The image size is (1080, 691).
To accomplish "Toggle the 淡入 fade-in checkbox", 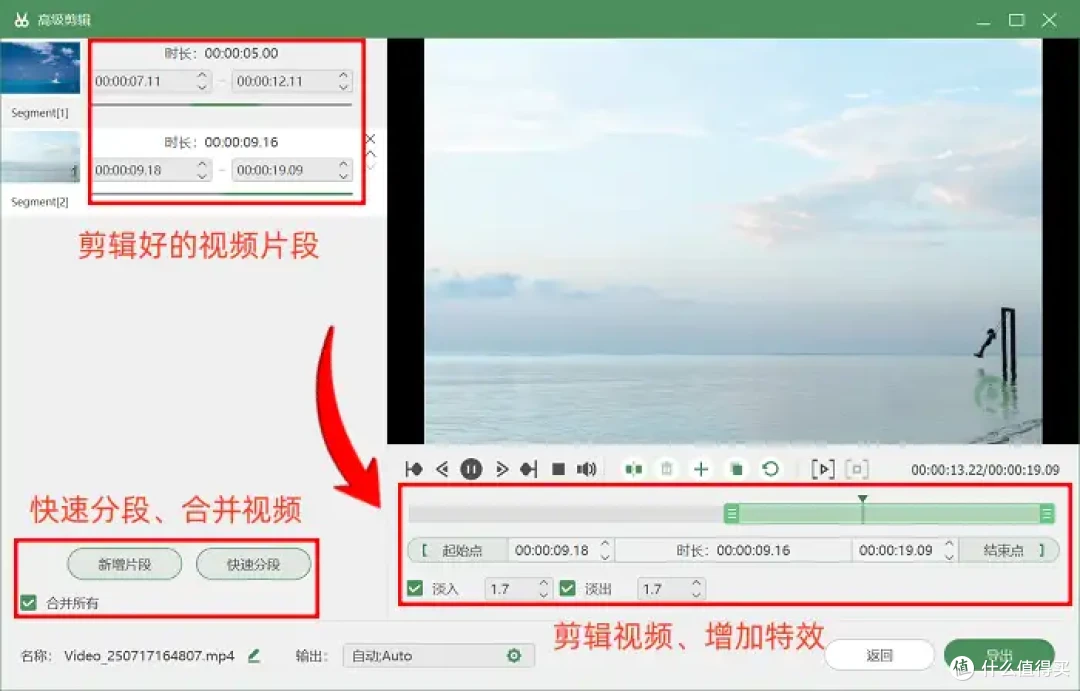I will tap(415, 588).
